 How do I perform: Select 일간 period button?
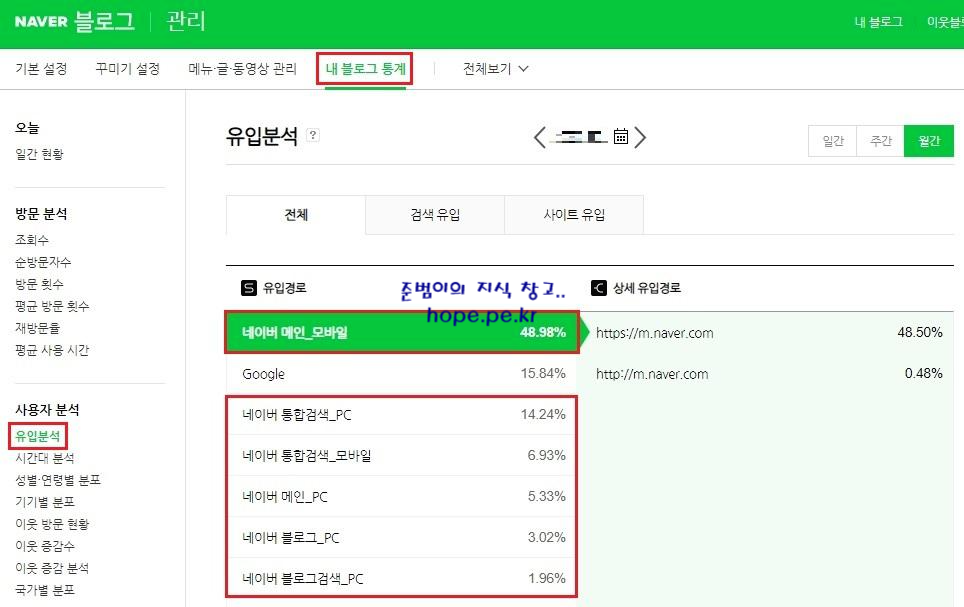coord(832,141)
